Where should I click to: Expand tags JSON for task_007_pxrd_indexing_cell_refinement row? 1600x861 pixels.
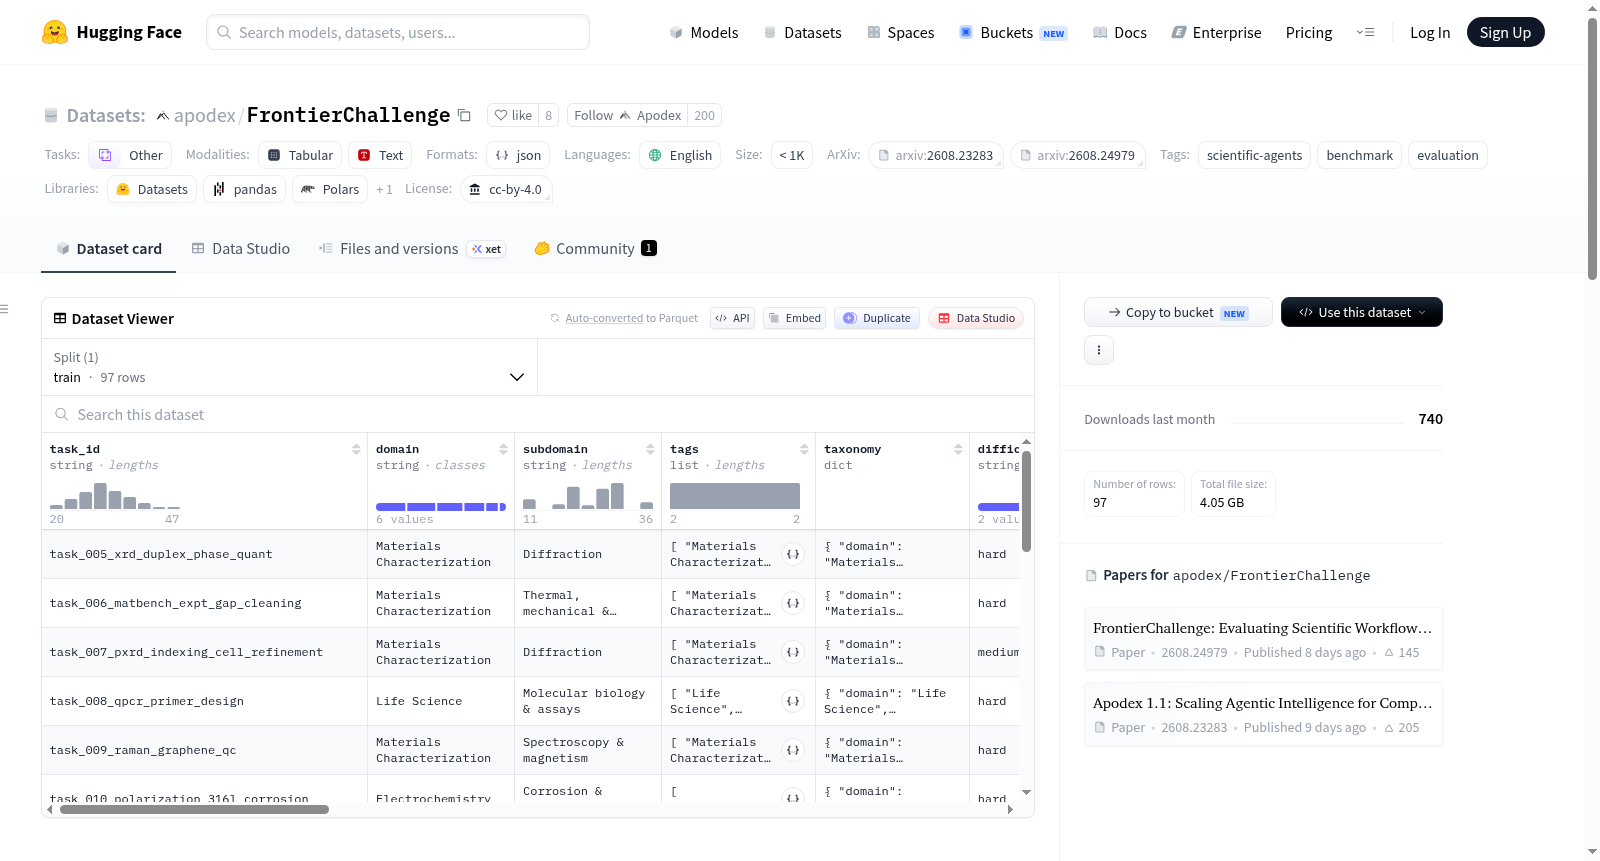pos(793,652)
